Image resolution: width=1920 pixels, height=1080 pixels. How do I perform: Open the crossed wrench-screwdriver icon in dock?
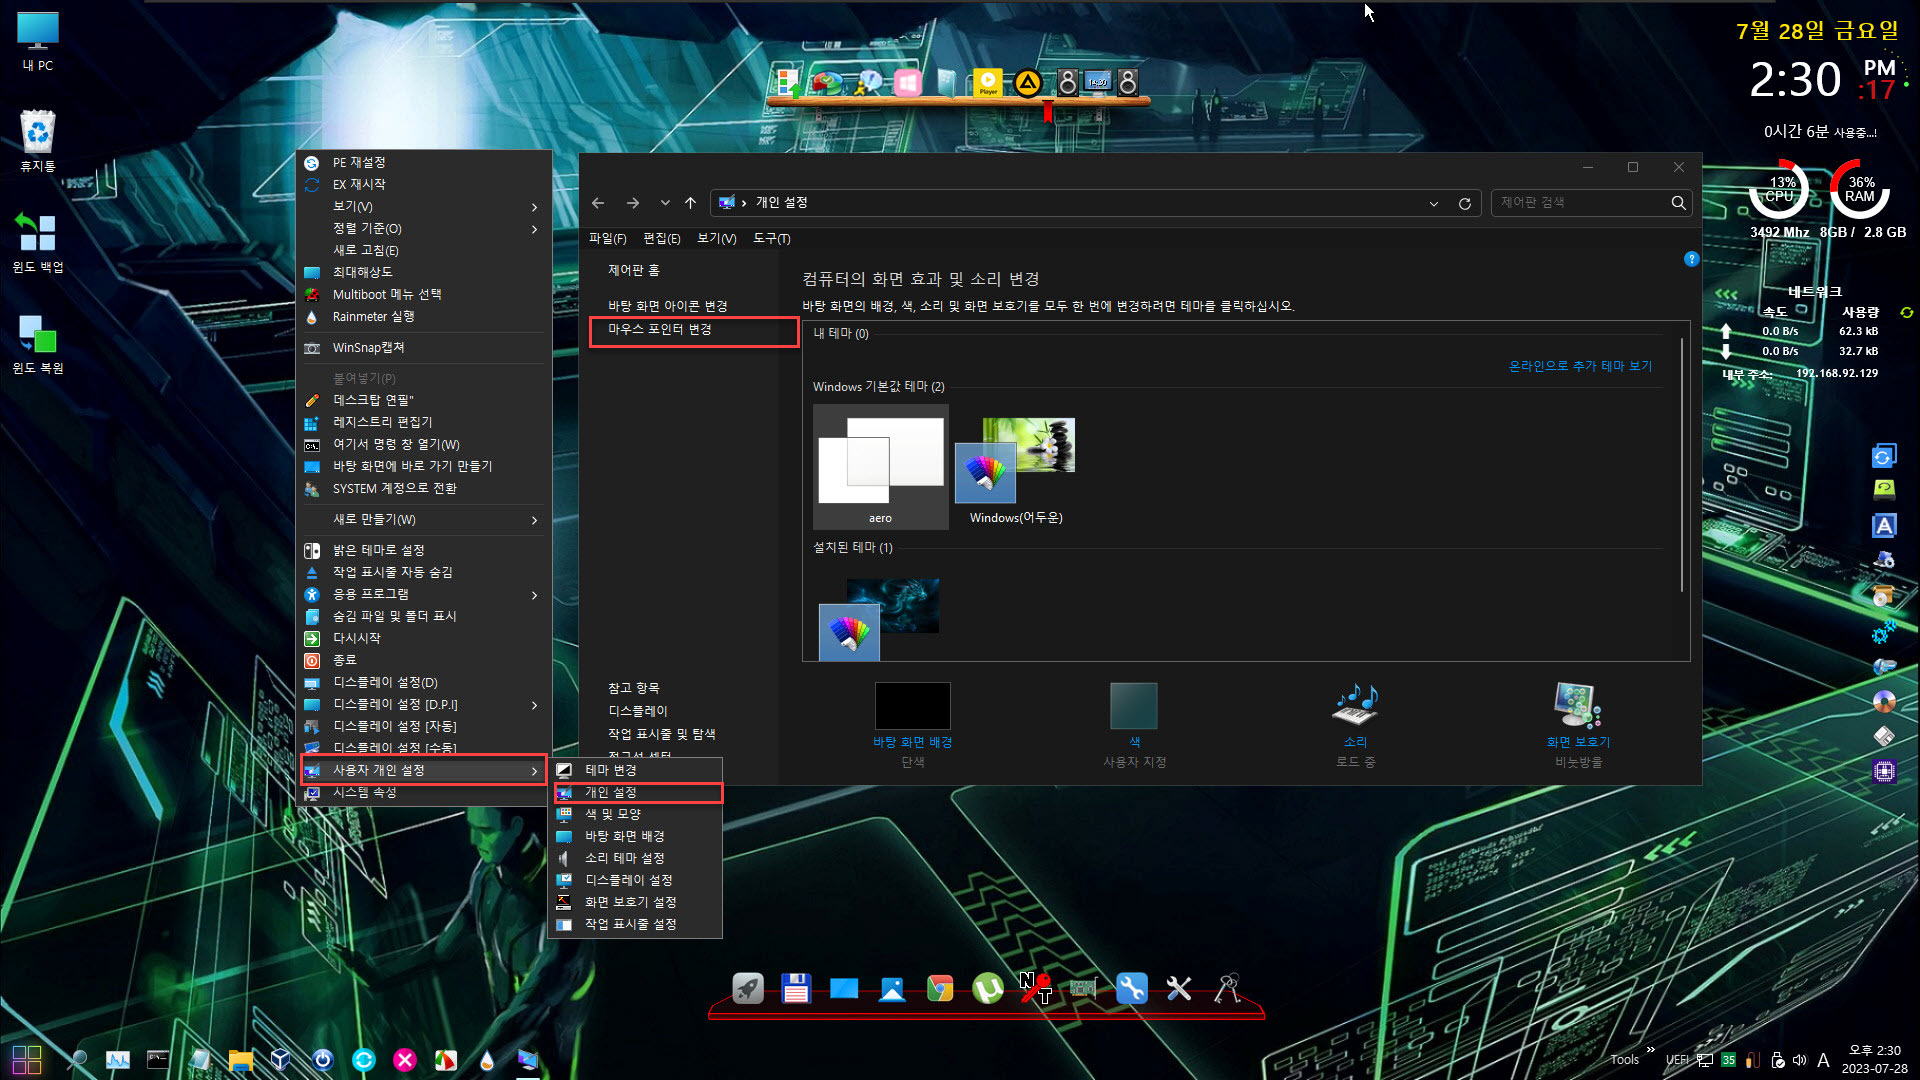tap(1180, 988)
